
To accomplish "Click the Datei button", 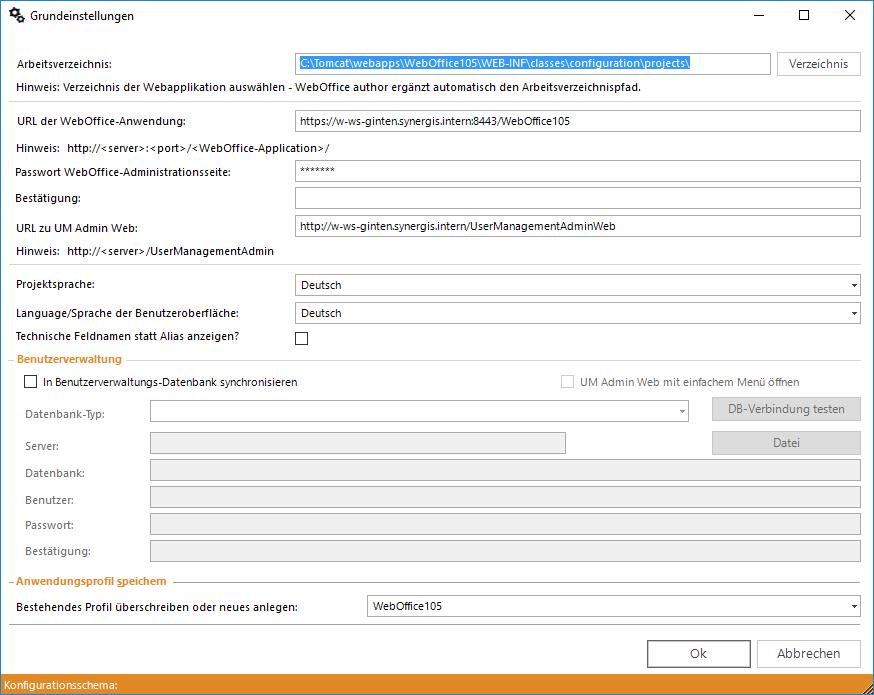I will [786, 443].
